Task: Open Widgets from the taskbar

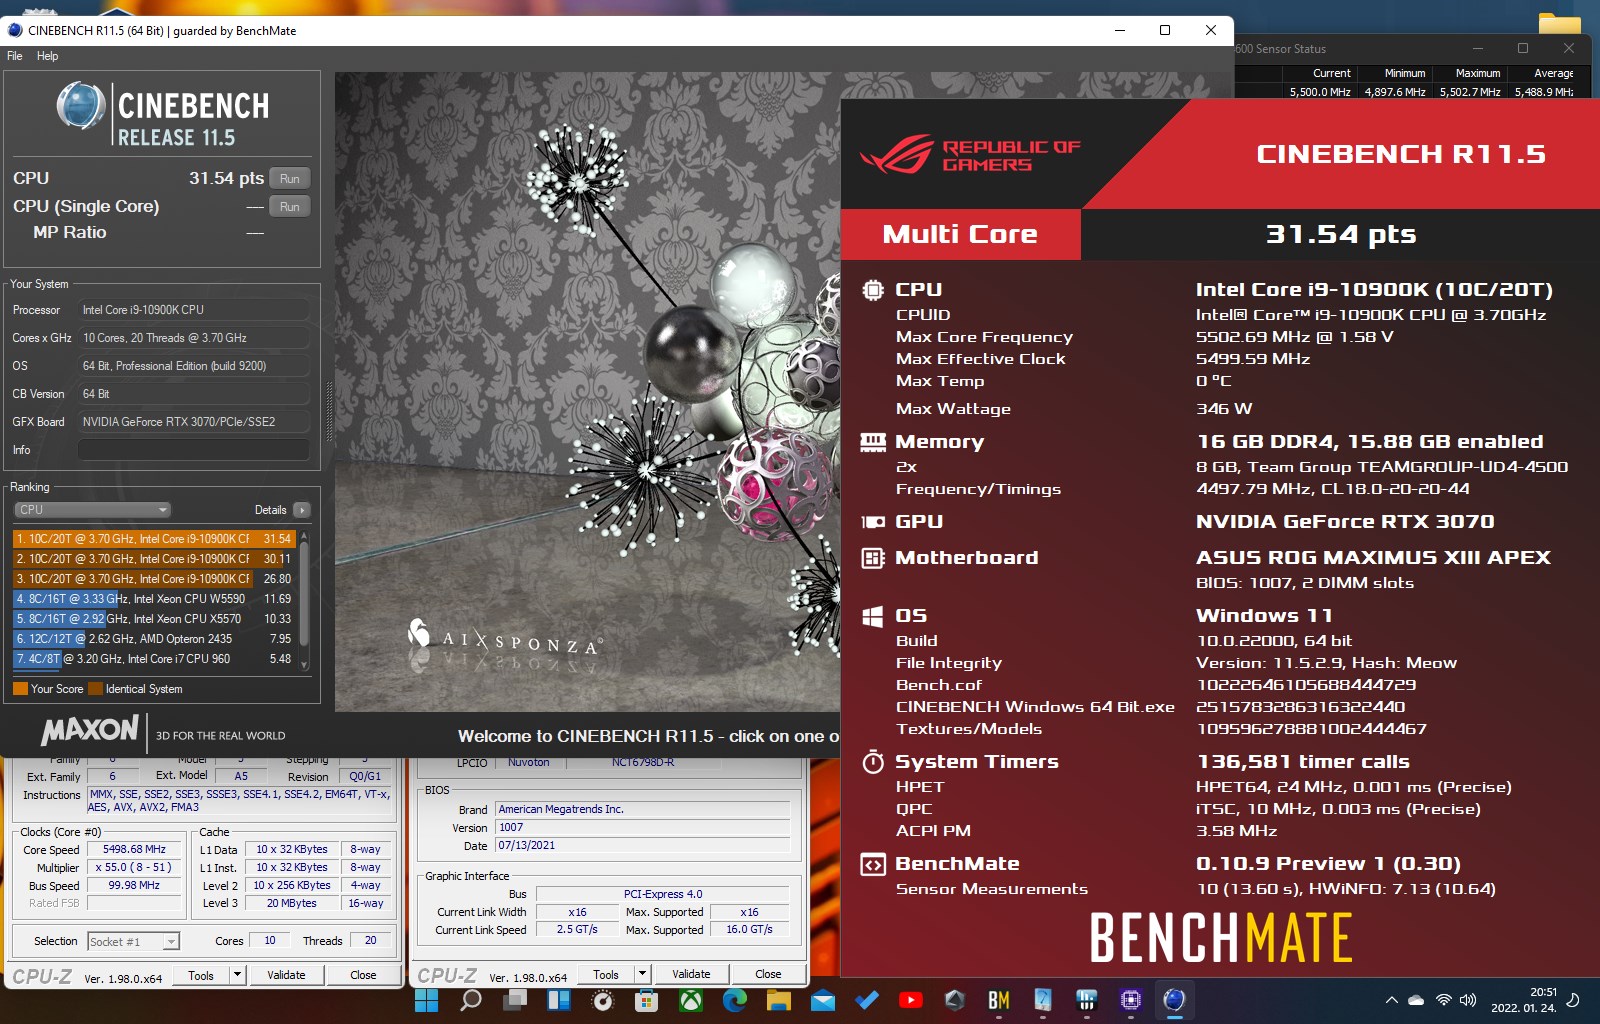Action: 559,1000
